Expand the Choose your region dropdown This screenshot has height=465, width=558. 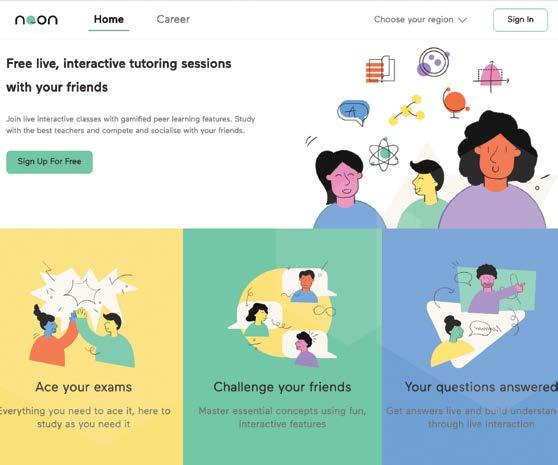coord(420,20)
